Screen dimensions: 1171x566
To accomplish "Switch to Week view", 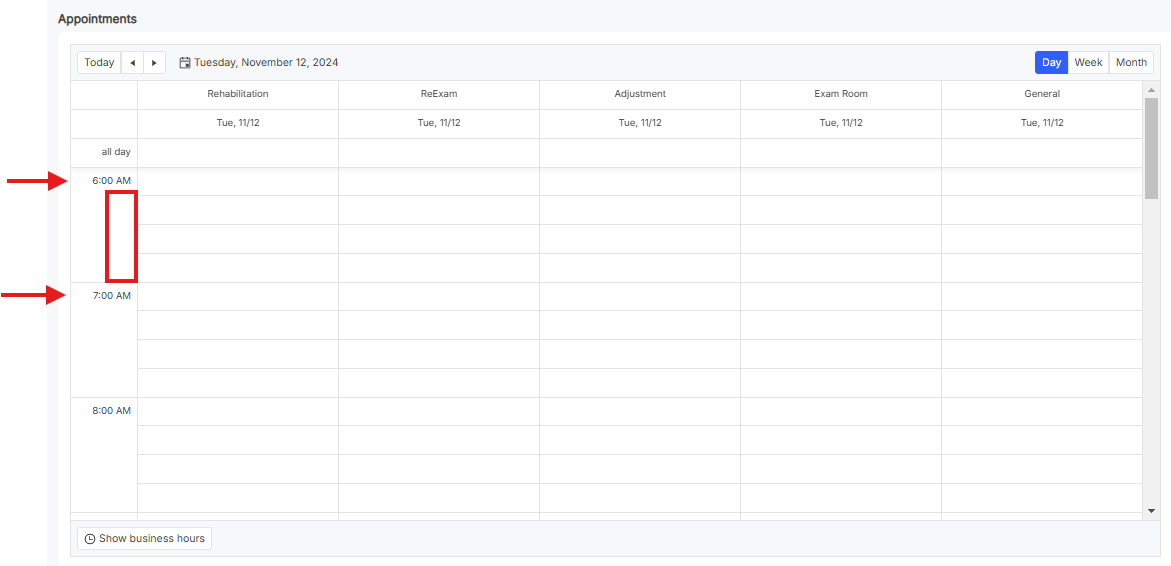I will tap(1088, 63).
